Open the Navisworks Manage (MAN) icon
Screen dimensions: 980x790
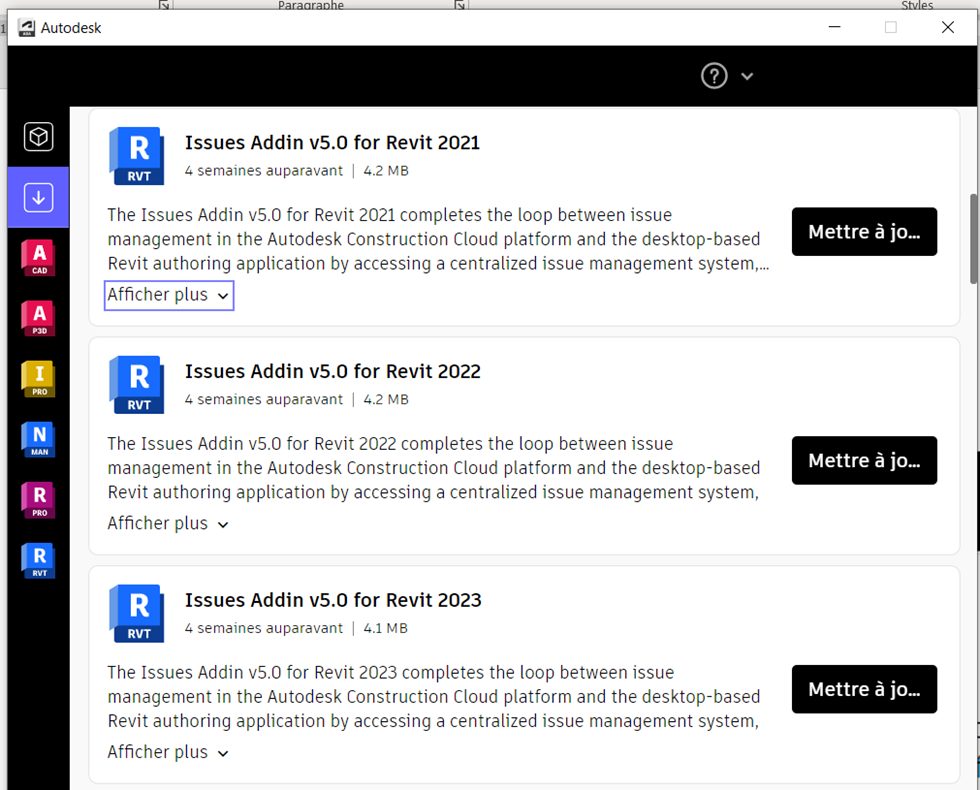[x=39, y=439]
